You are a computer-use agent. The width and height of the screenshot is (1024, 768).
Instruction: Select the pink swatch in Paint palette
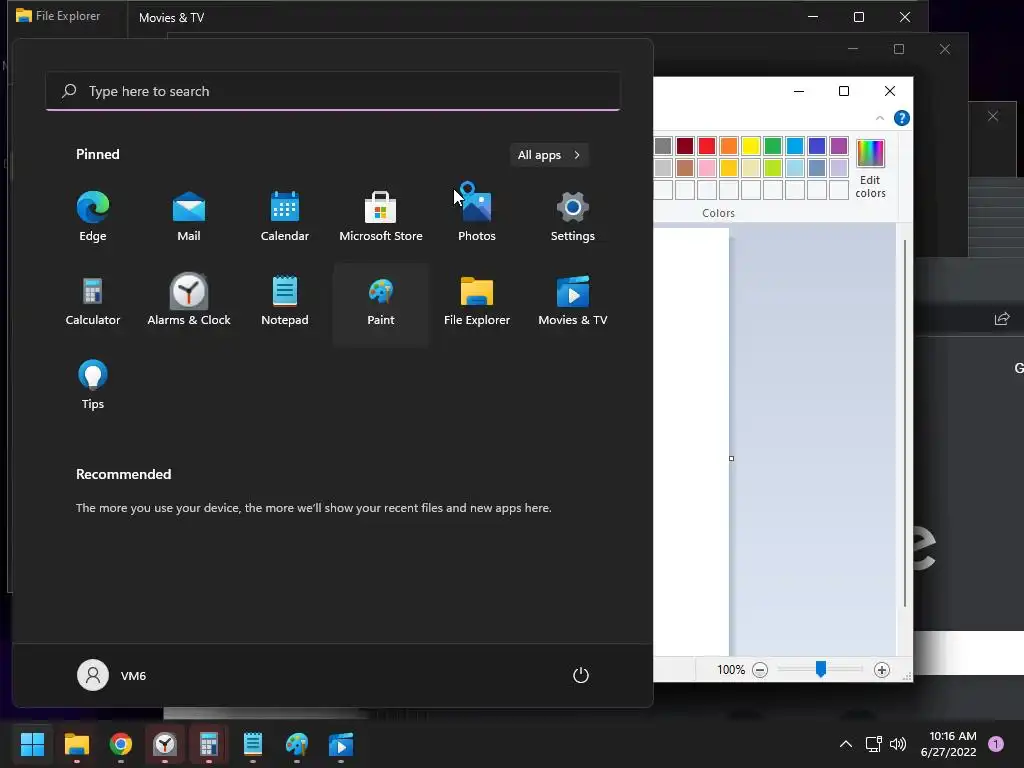707,168
